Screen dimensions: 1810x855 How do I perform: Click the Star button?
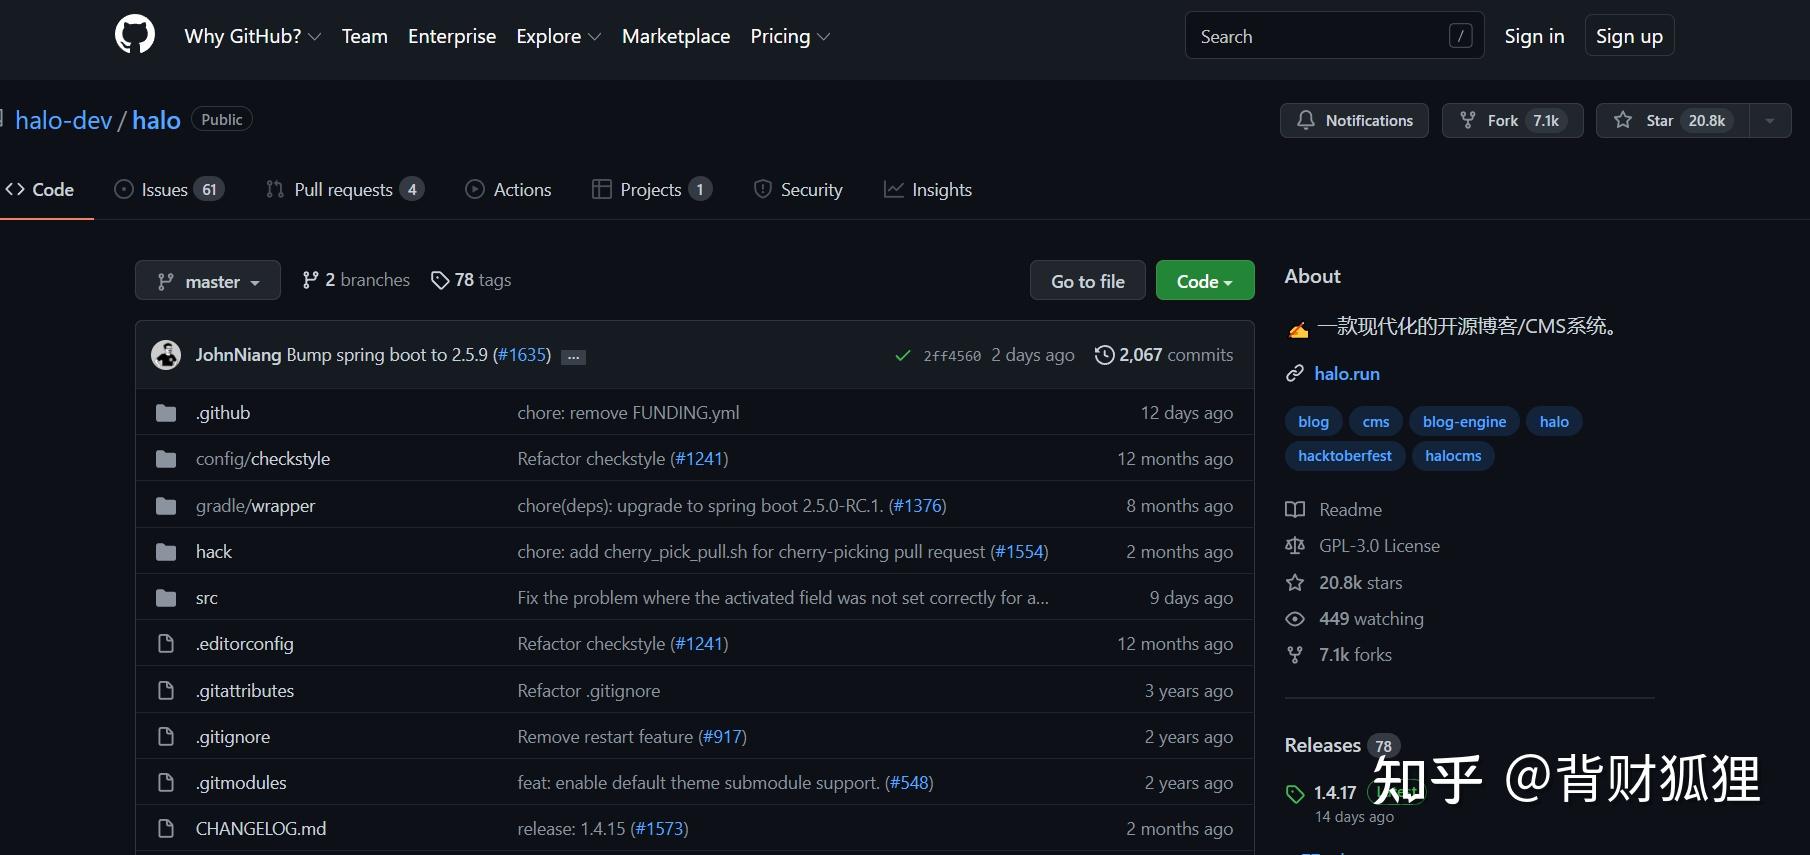(x=1673, y=120)
